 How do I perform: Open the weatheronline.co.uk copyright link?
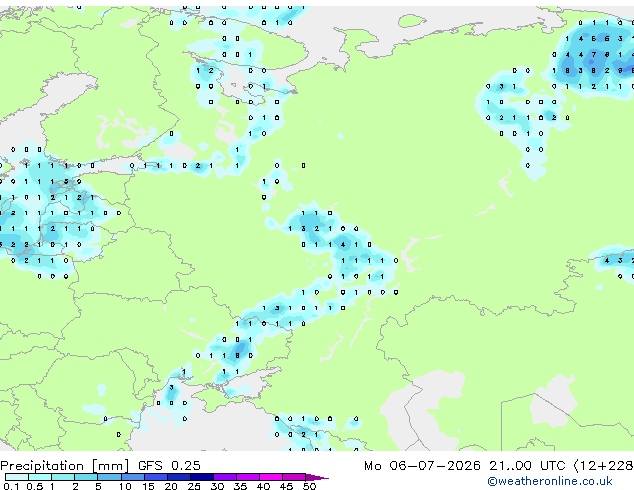click(x=549, y=481)
